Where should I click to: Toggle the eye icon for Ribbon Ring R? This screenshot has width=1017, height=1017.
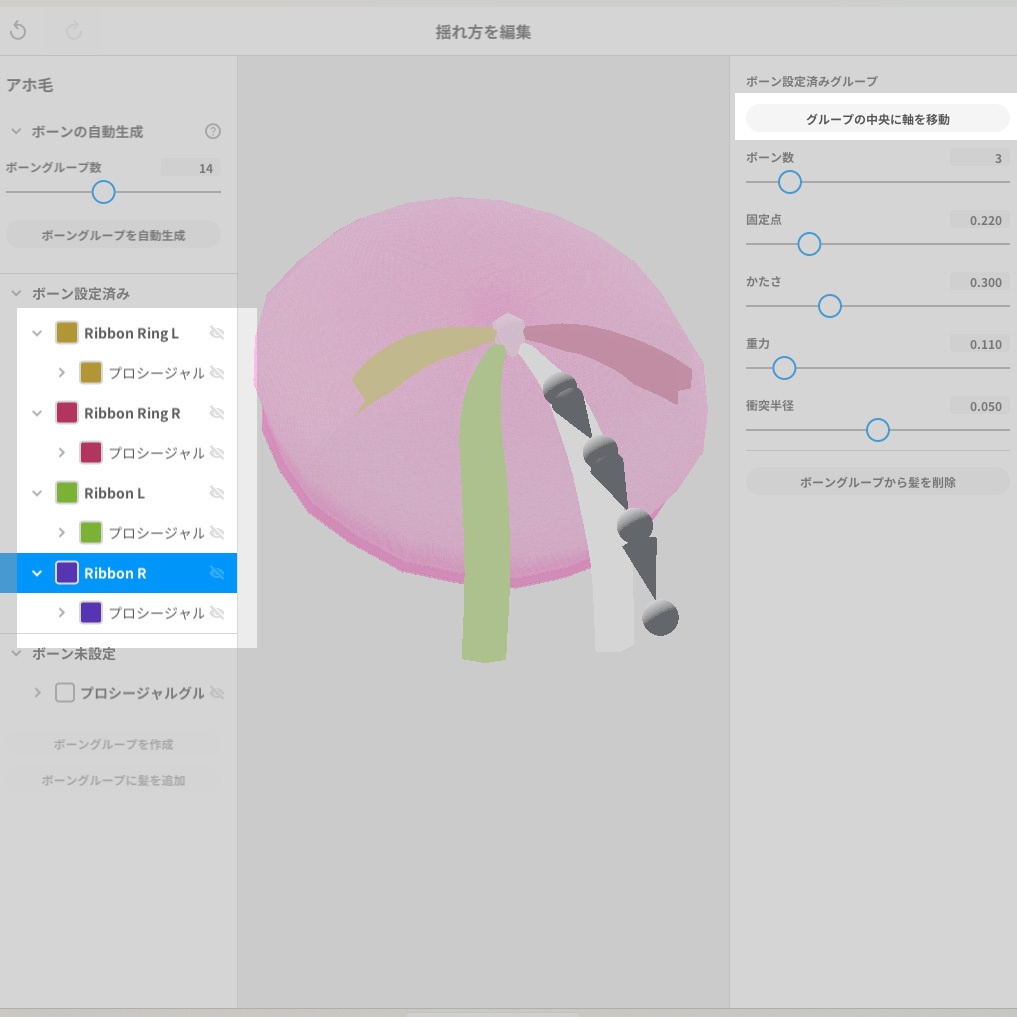pos(217,413)
